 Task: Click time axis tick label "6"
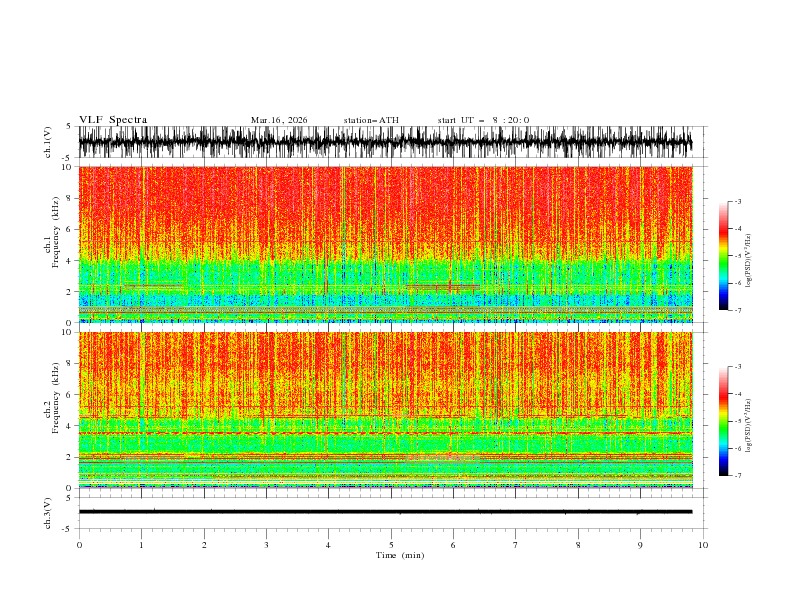[x=453, y=545]
